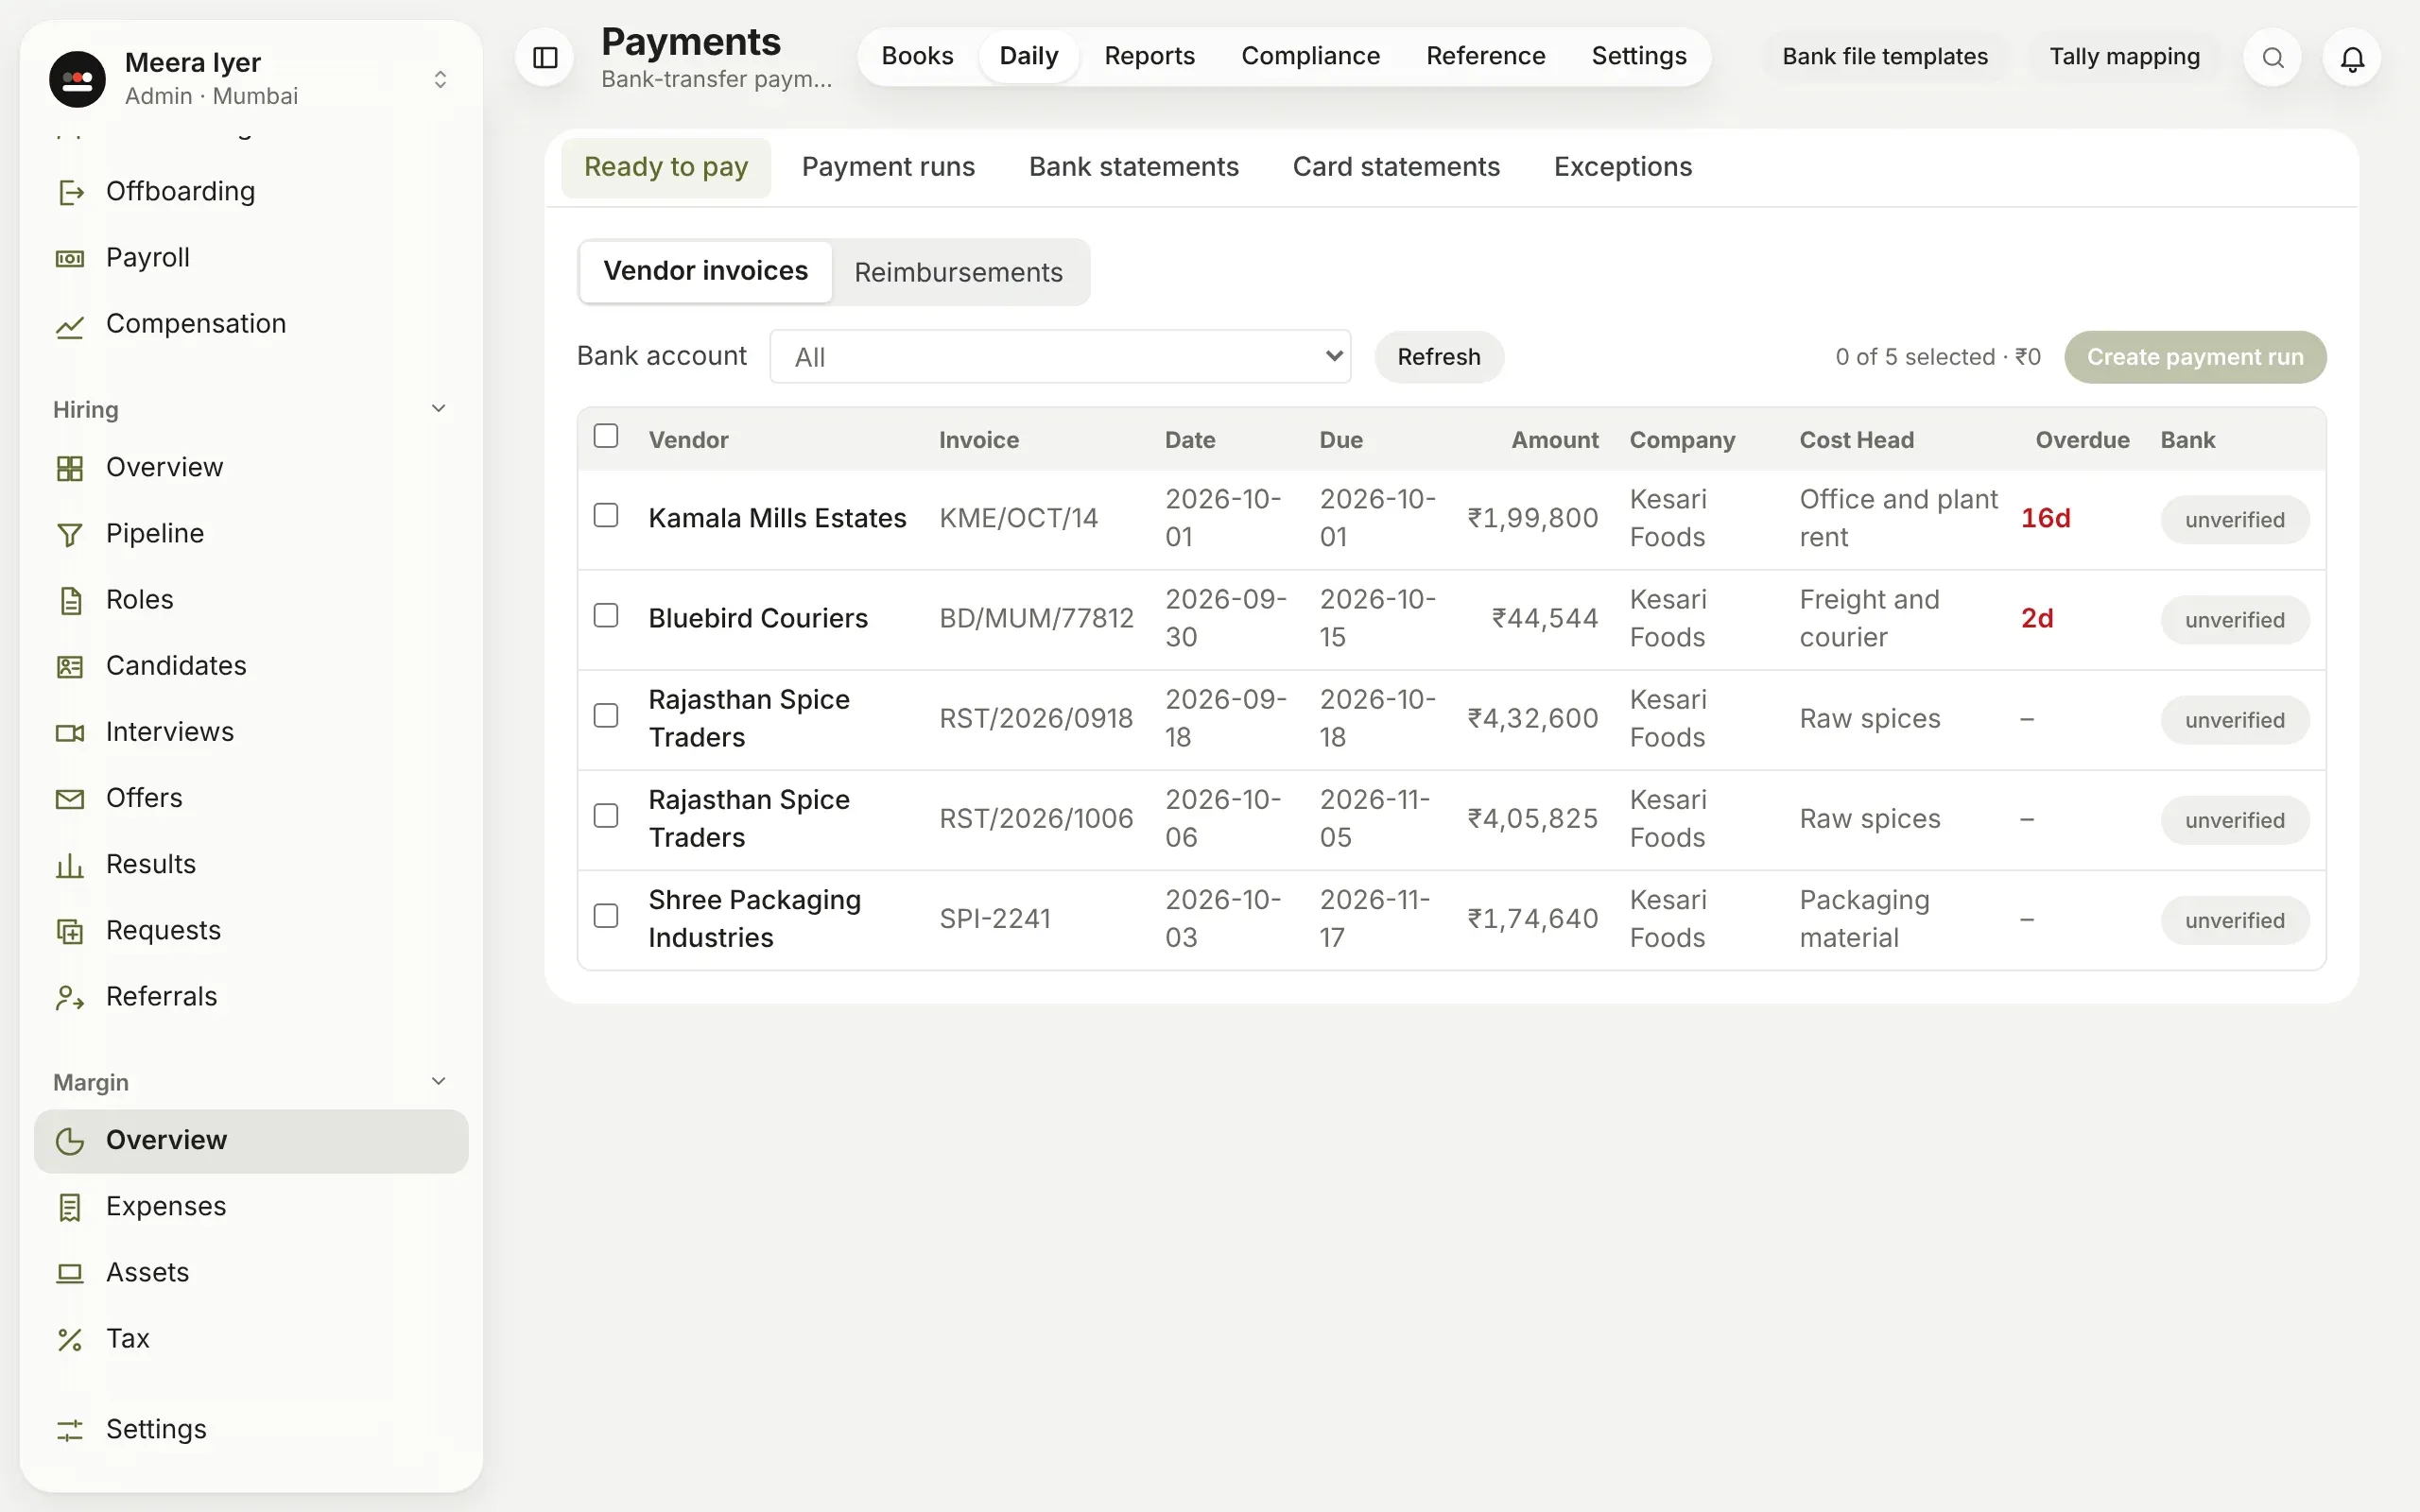Screen dimensions: 2420x1512
Task: Open Compliance in top navigation
Action: (x=1310, y=56)
